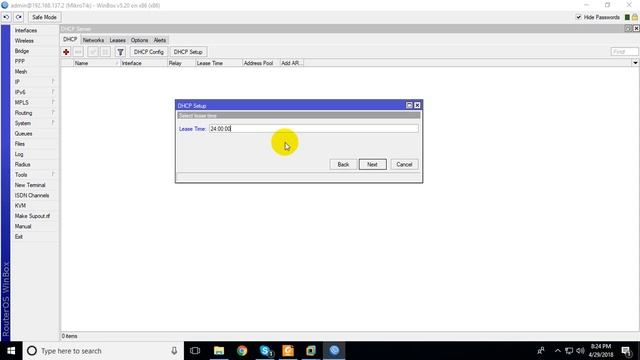640x360 pixels.
Task: Click the enable (checkmark) toolbar icon
Action: tap(93, 52)
